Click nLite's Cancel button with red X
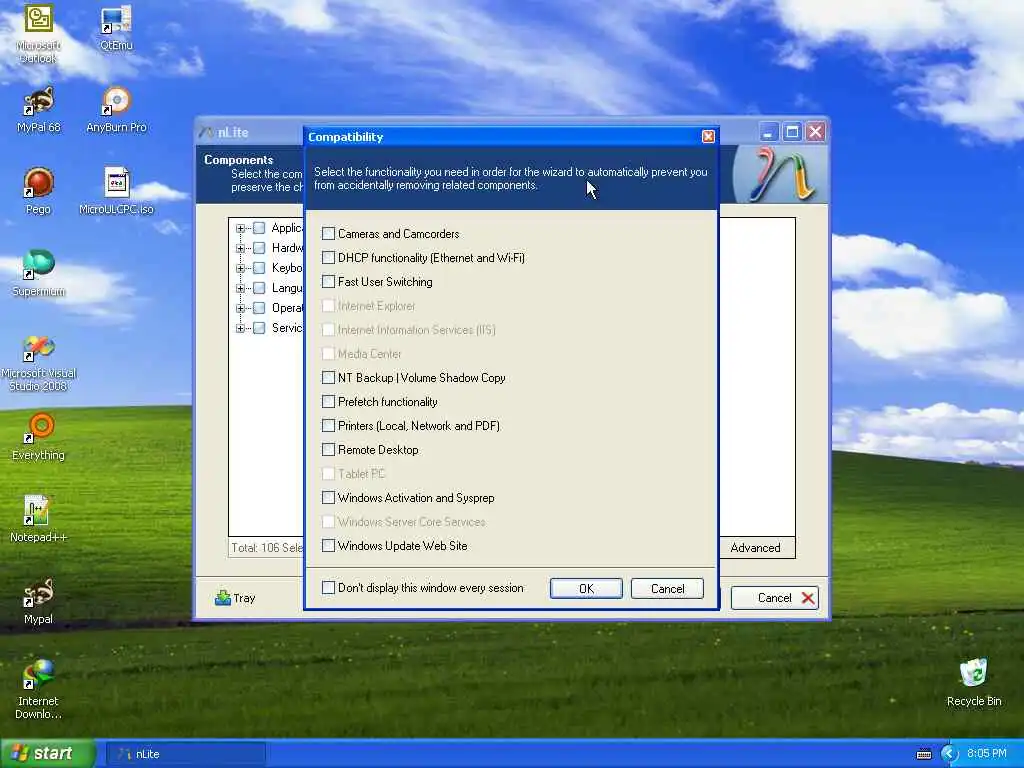This screenshot has width=1024, height=768. (775, 598)
